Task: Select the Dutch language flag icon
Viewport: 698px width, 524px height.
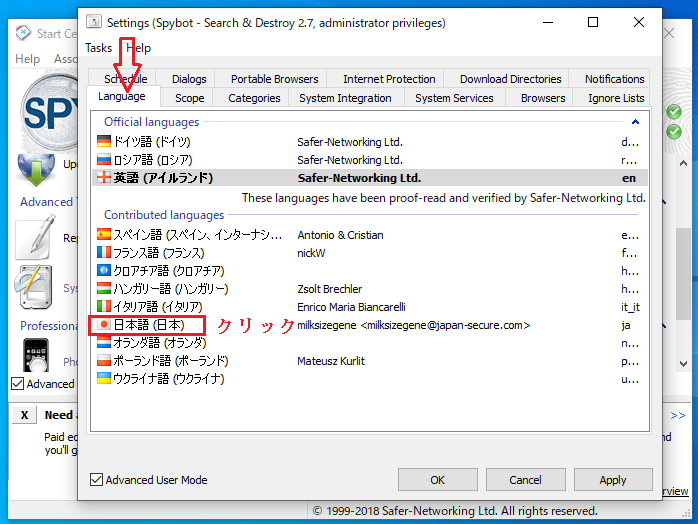Action: click(104, 342)
